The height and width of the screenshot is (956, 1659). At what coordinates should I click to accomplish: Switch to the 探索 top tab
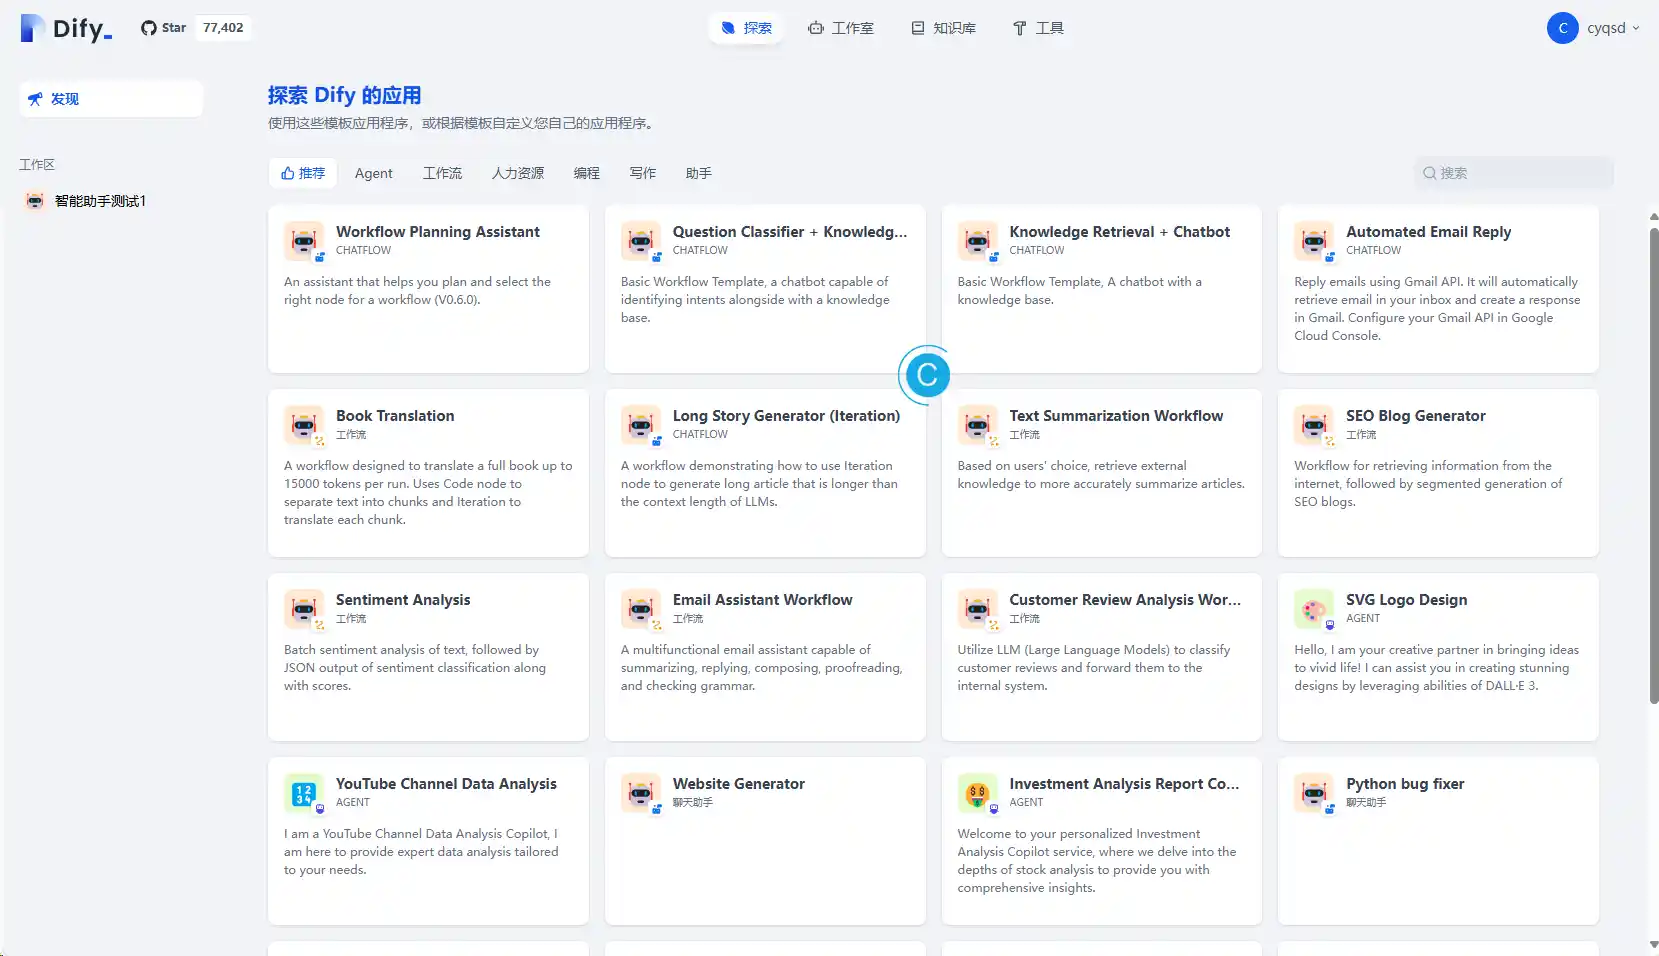pyautogui.click(x=747, y=28)
